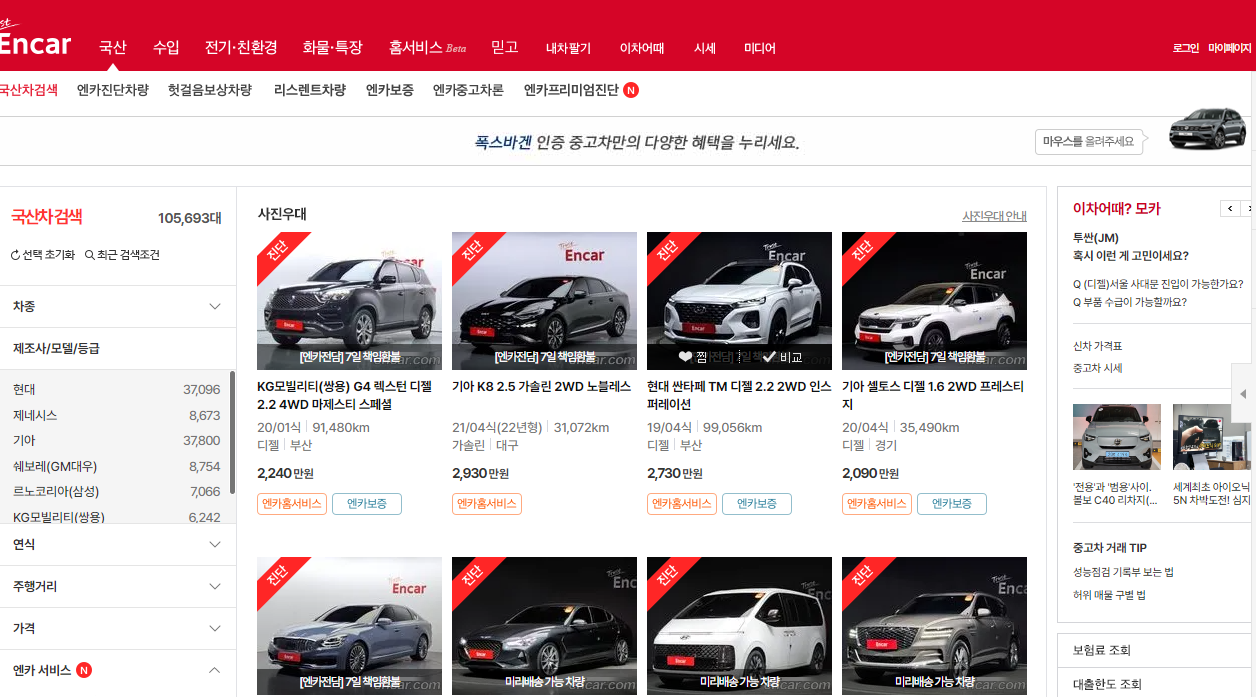
Task: Click the right edge collapse panel arrow
Action: [1243, 394]
